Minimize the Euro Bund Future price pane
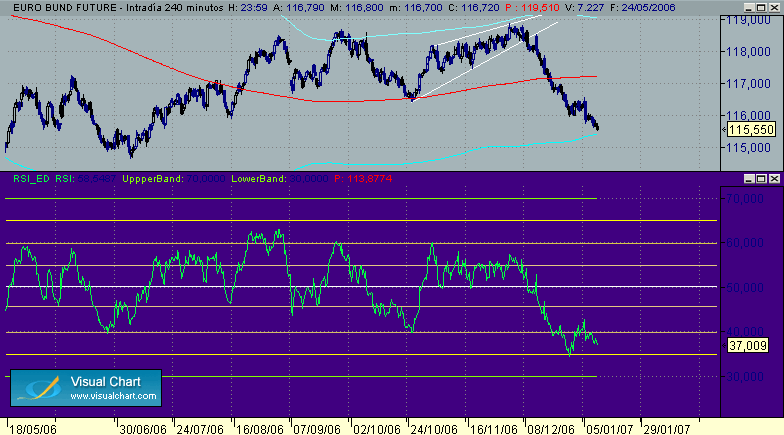Image resolution: width=784 pixels, height=435 pixels. 748,8
